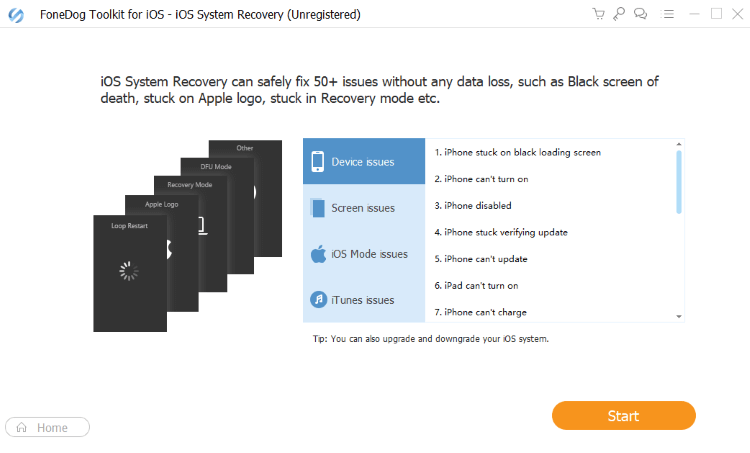The image size is (750, 453).
Task: Click the key register icon
Action: (619, 14)
